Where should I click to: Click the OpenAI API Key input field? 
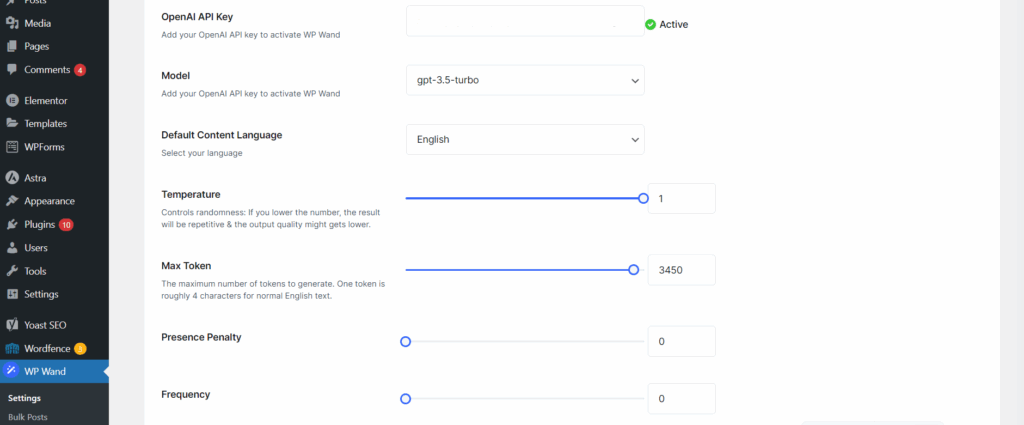[x=525, y=21]
